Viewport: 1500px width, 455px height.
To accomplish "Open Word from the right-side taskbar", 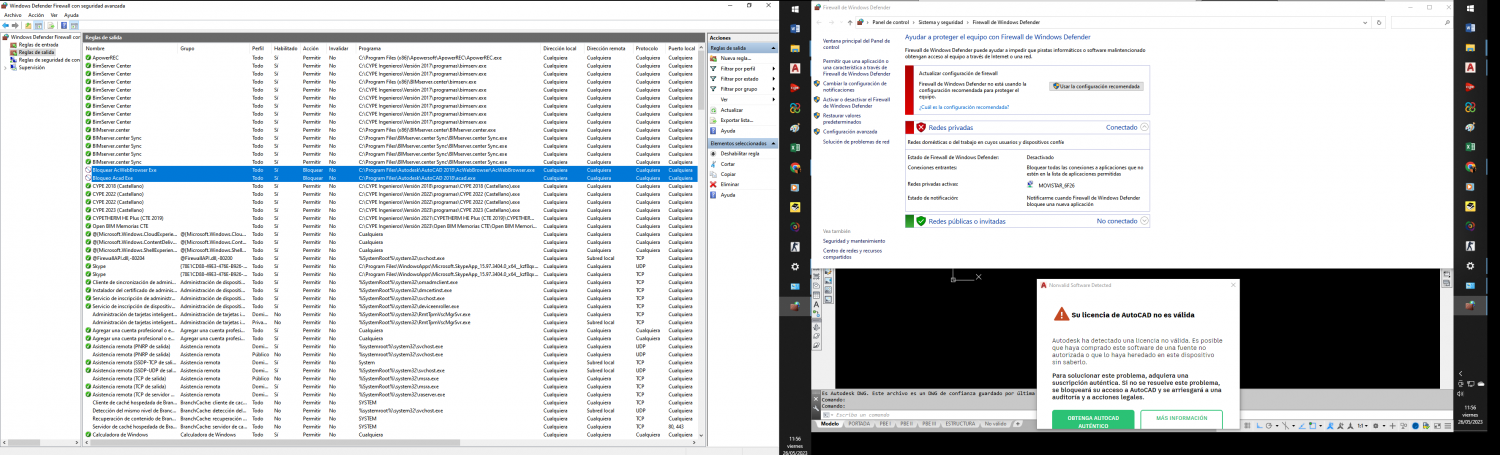I will point(1471,30).
